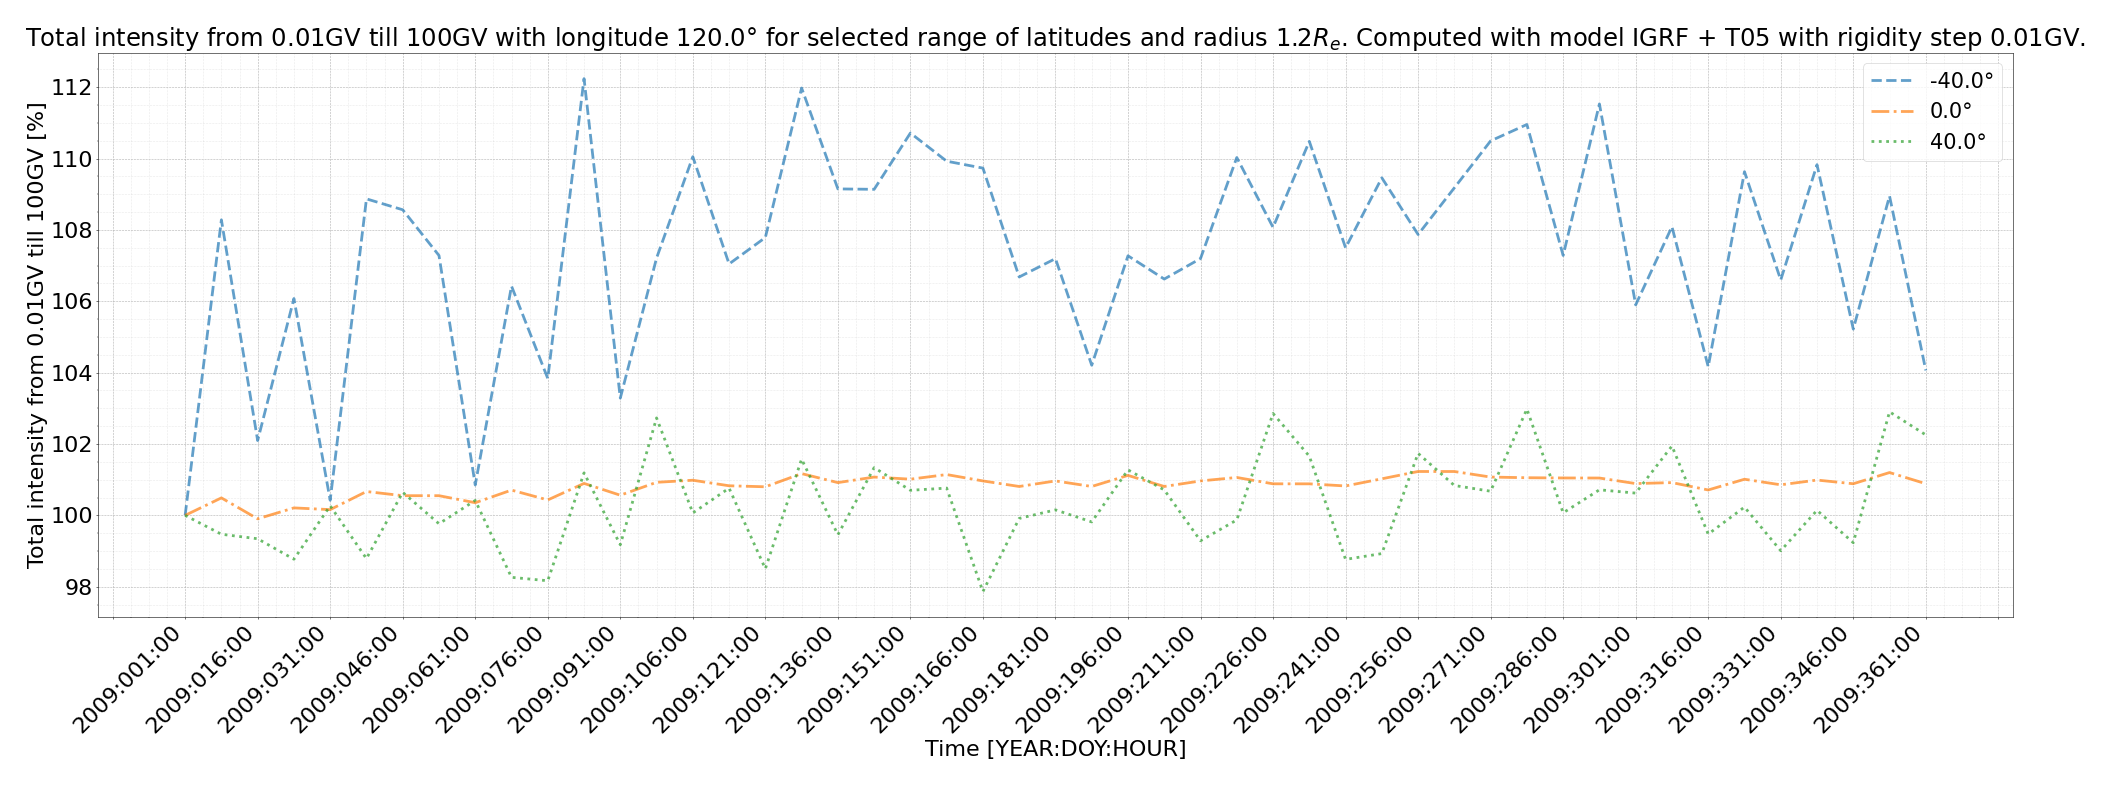Click the y-axis tick label 98
Image resolution: width=2110 pixels, height=785 pixels.
point(79,587)
